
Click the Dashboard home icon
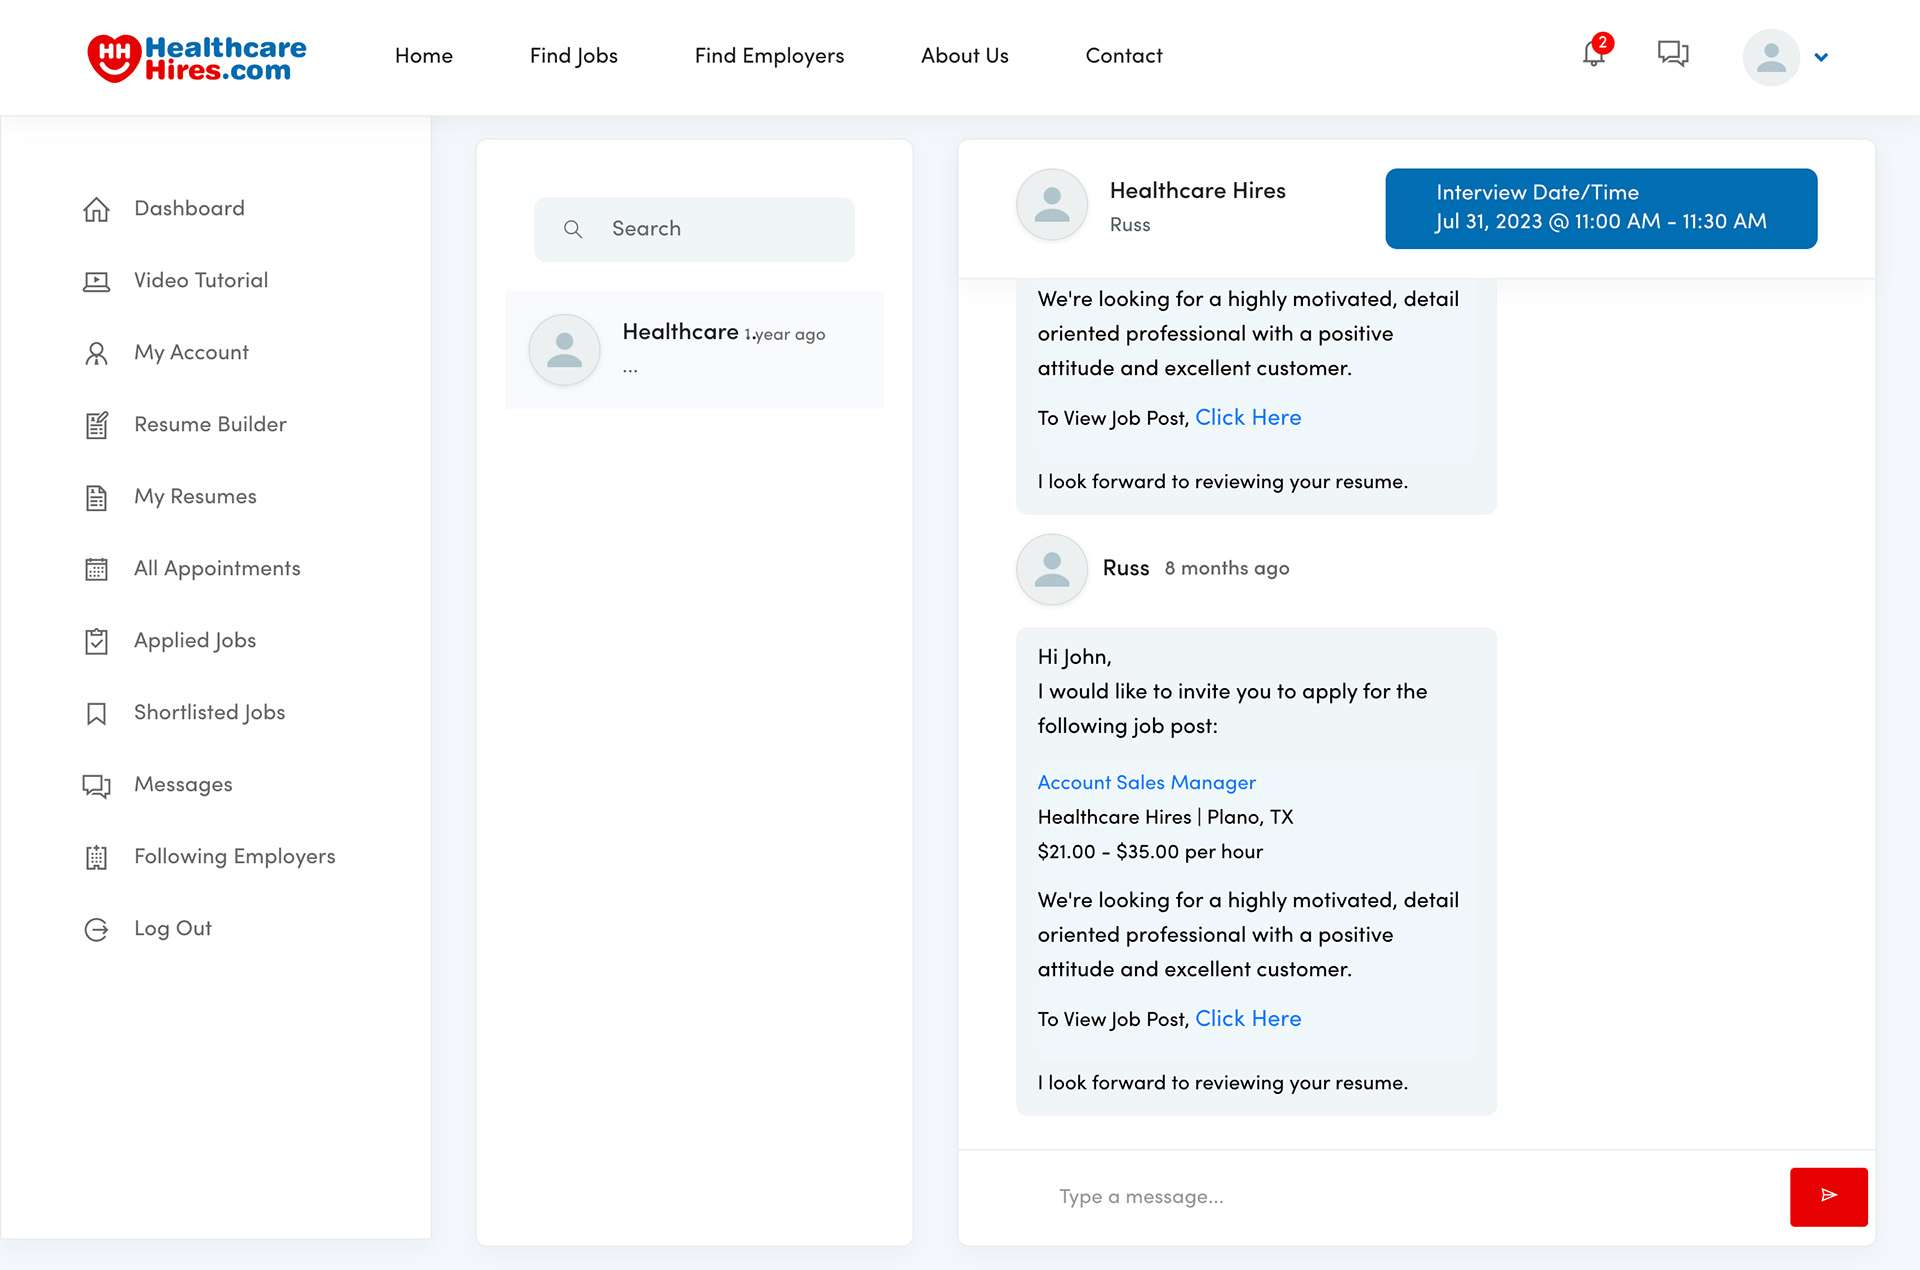(96, 209)
